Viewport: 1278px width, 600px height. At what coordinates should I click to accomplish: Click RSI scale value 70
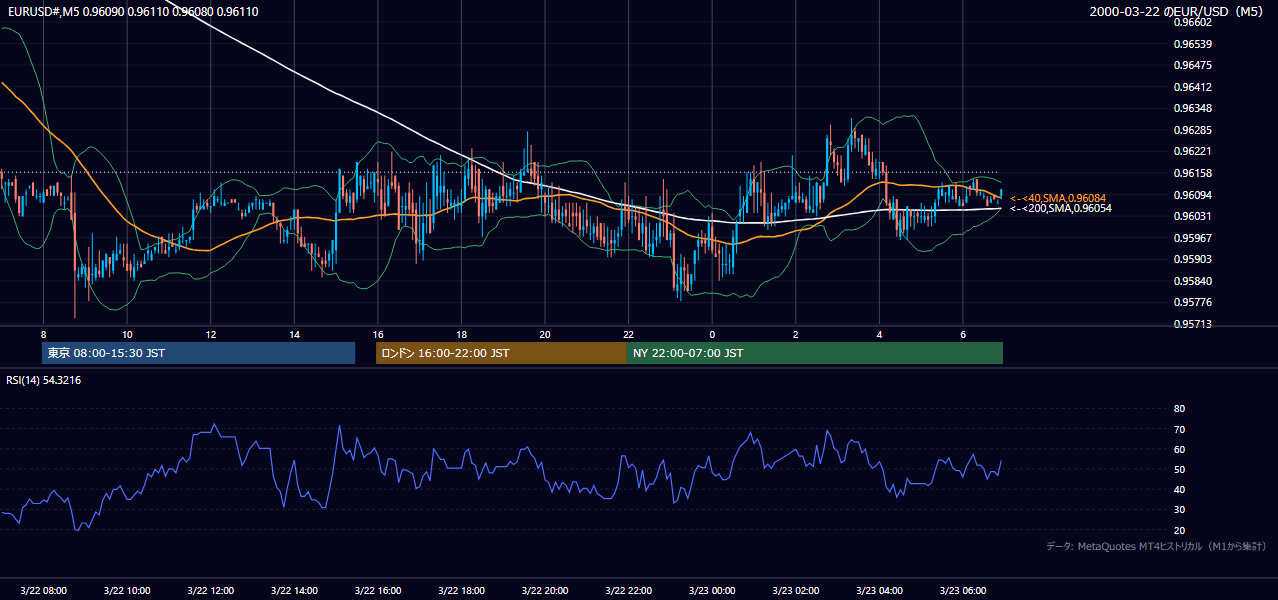tap(1179, 429)
